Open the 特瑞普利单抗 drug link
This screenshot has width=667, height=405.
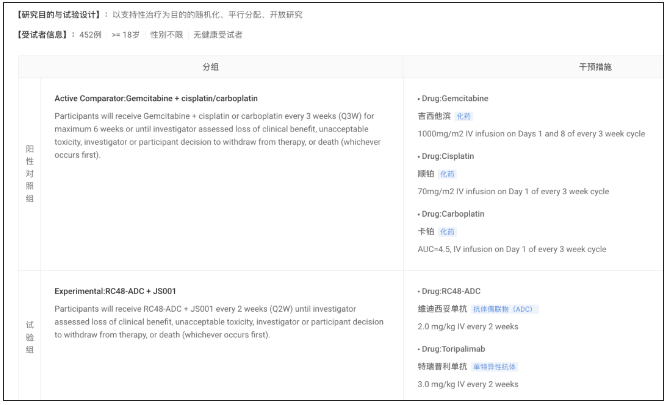coord(442,367)
